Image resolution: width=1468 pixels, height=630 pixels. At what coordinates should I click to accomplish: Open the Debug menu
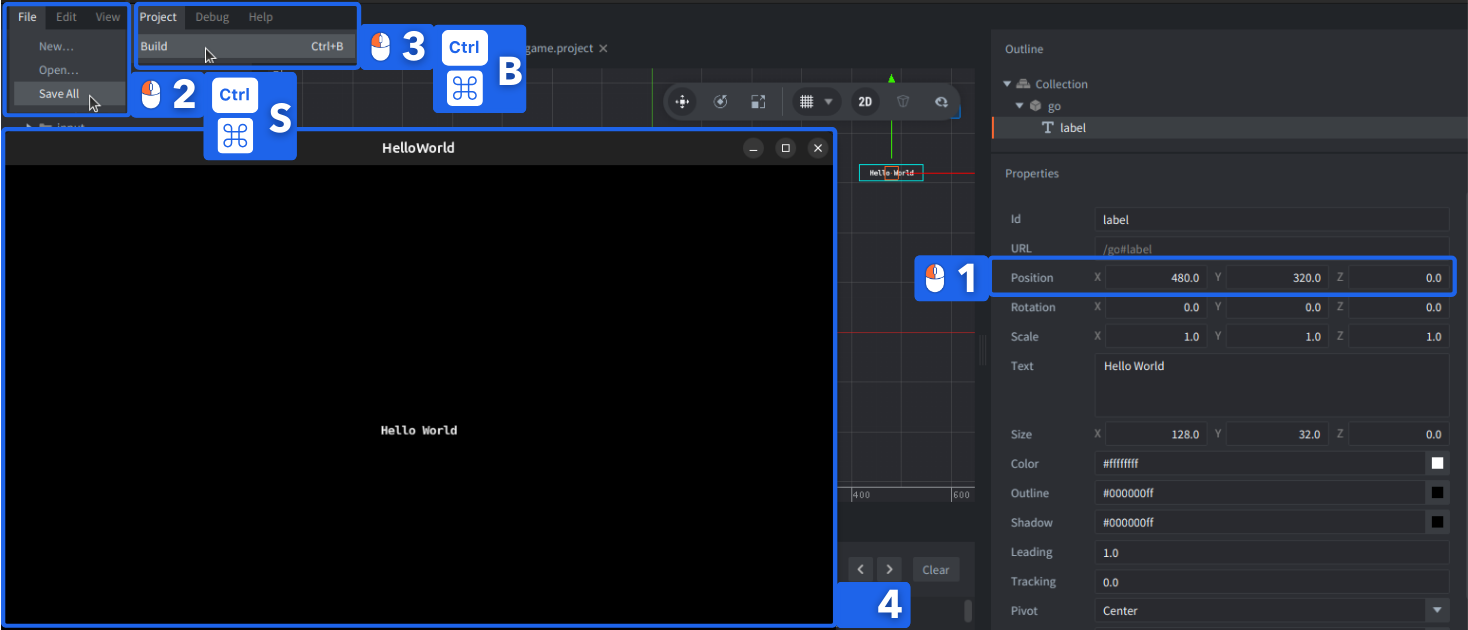211,17
